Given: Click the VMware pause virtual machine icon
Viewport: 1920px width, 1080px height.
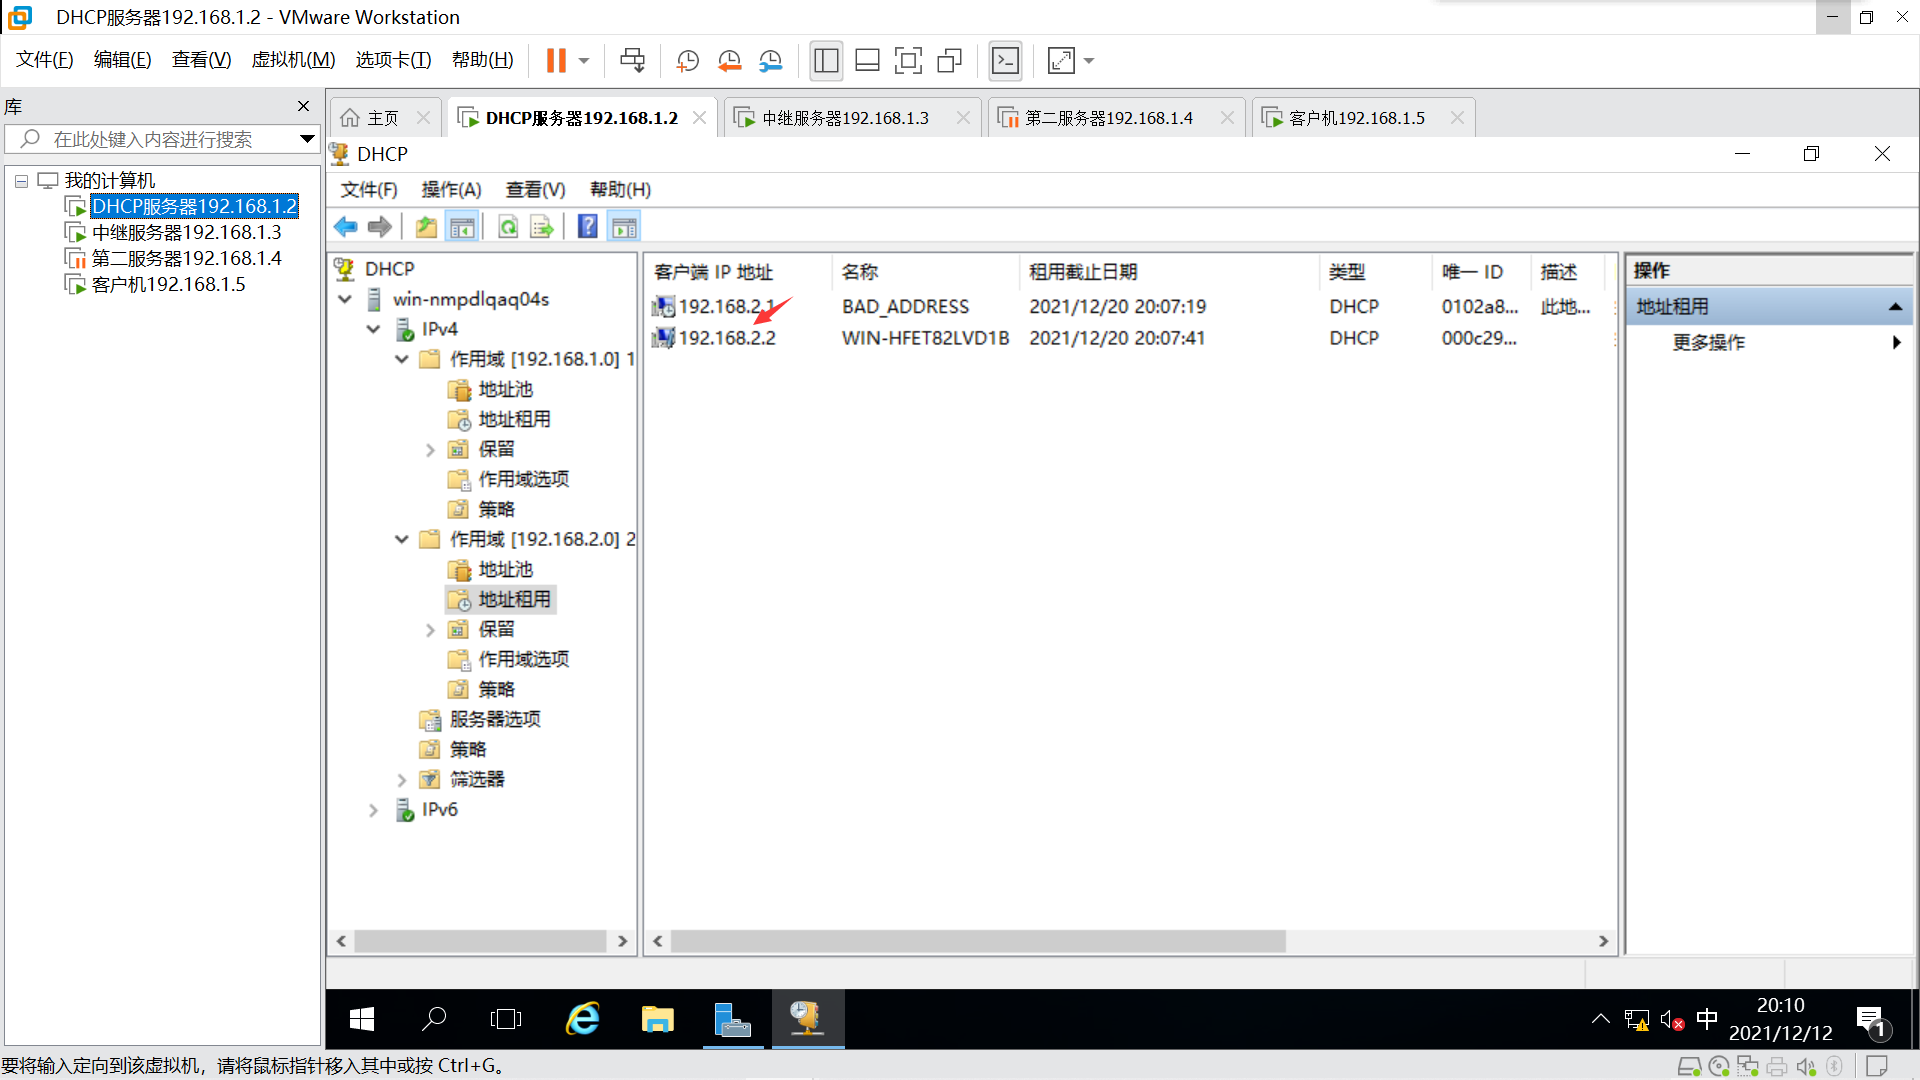Looking at the screenshot, I should coord(556,61).
